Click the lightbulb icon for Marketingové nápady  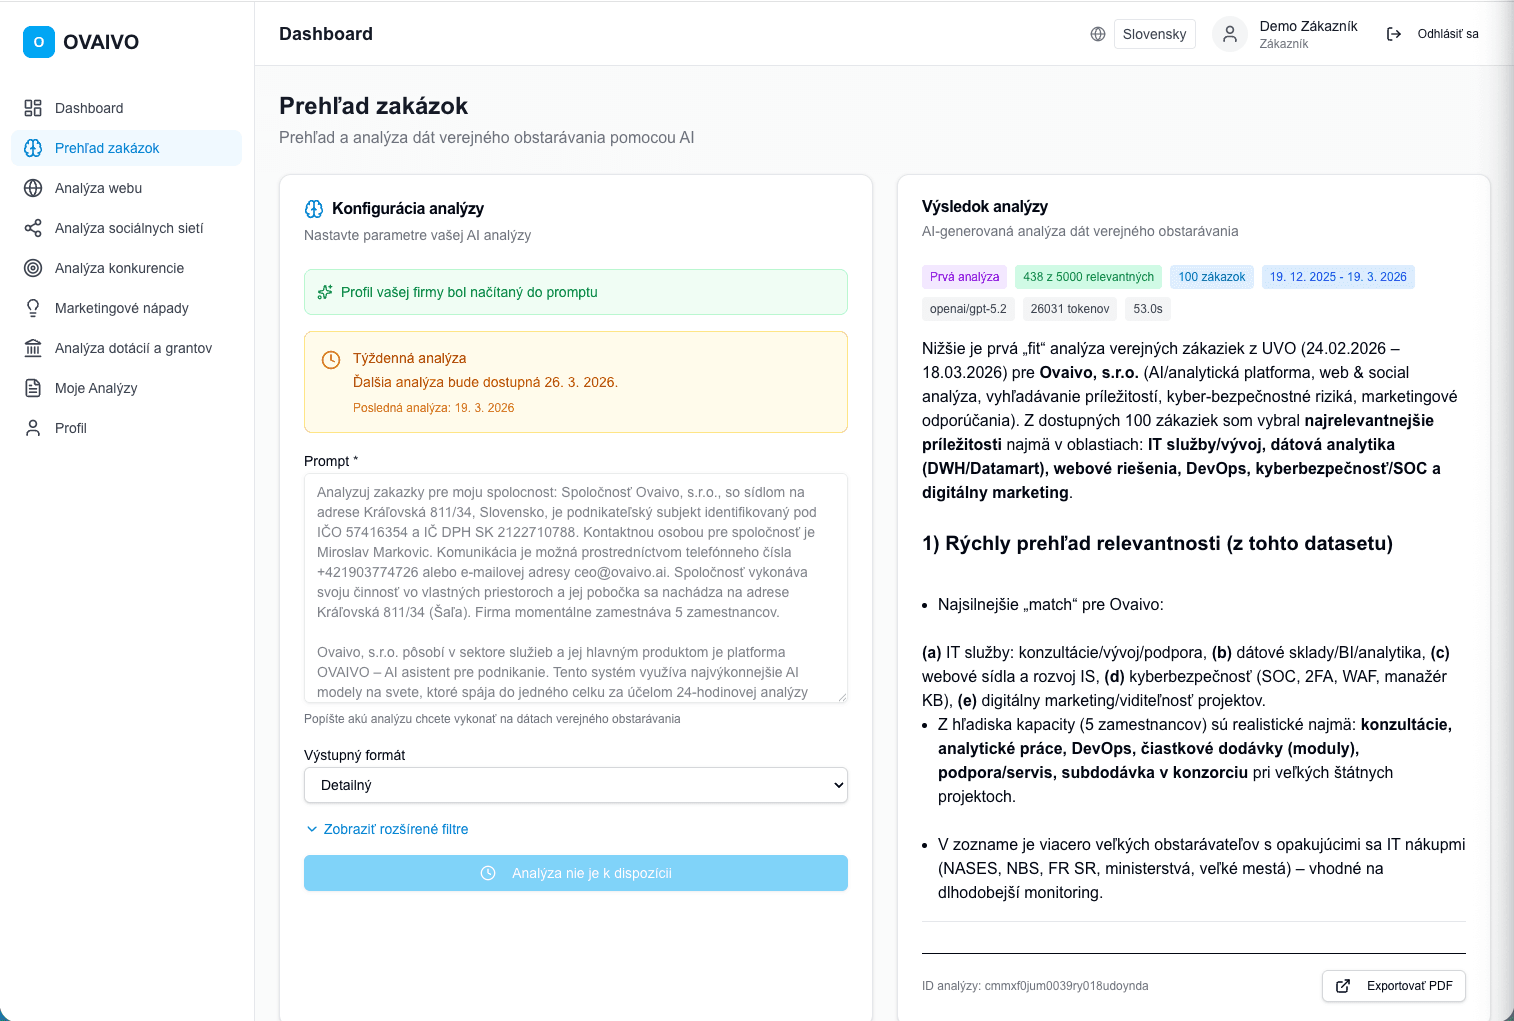[33, 308]
